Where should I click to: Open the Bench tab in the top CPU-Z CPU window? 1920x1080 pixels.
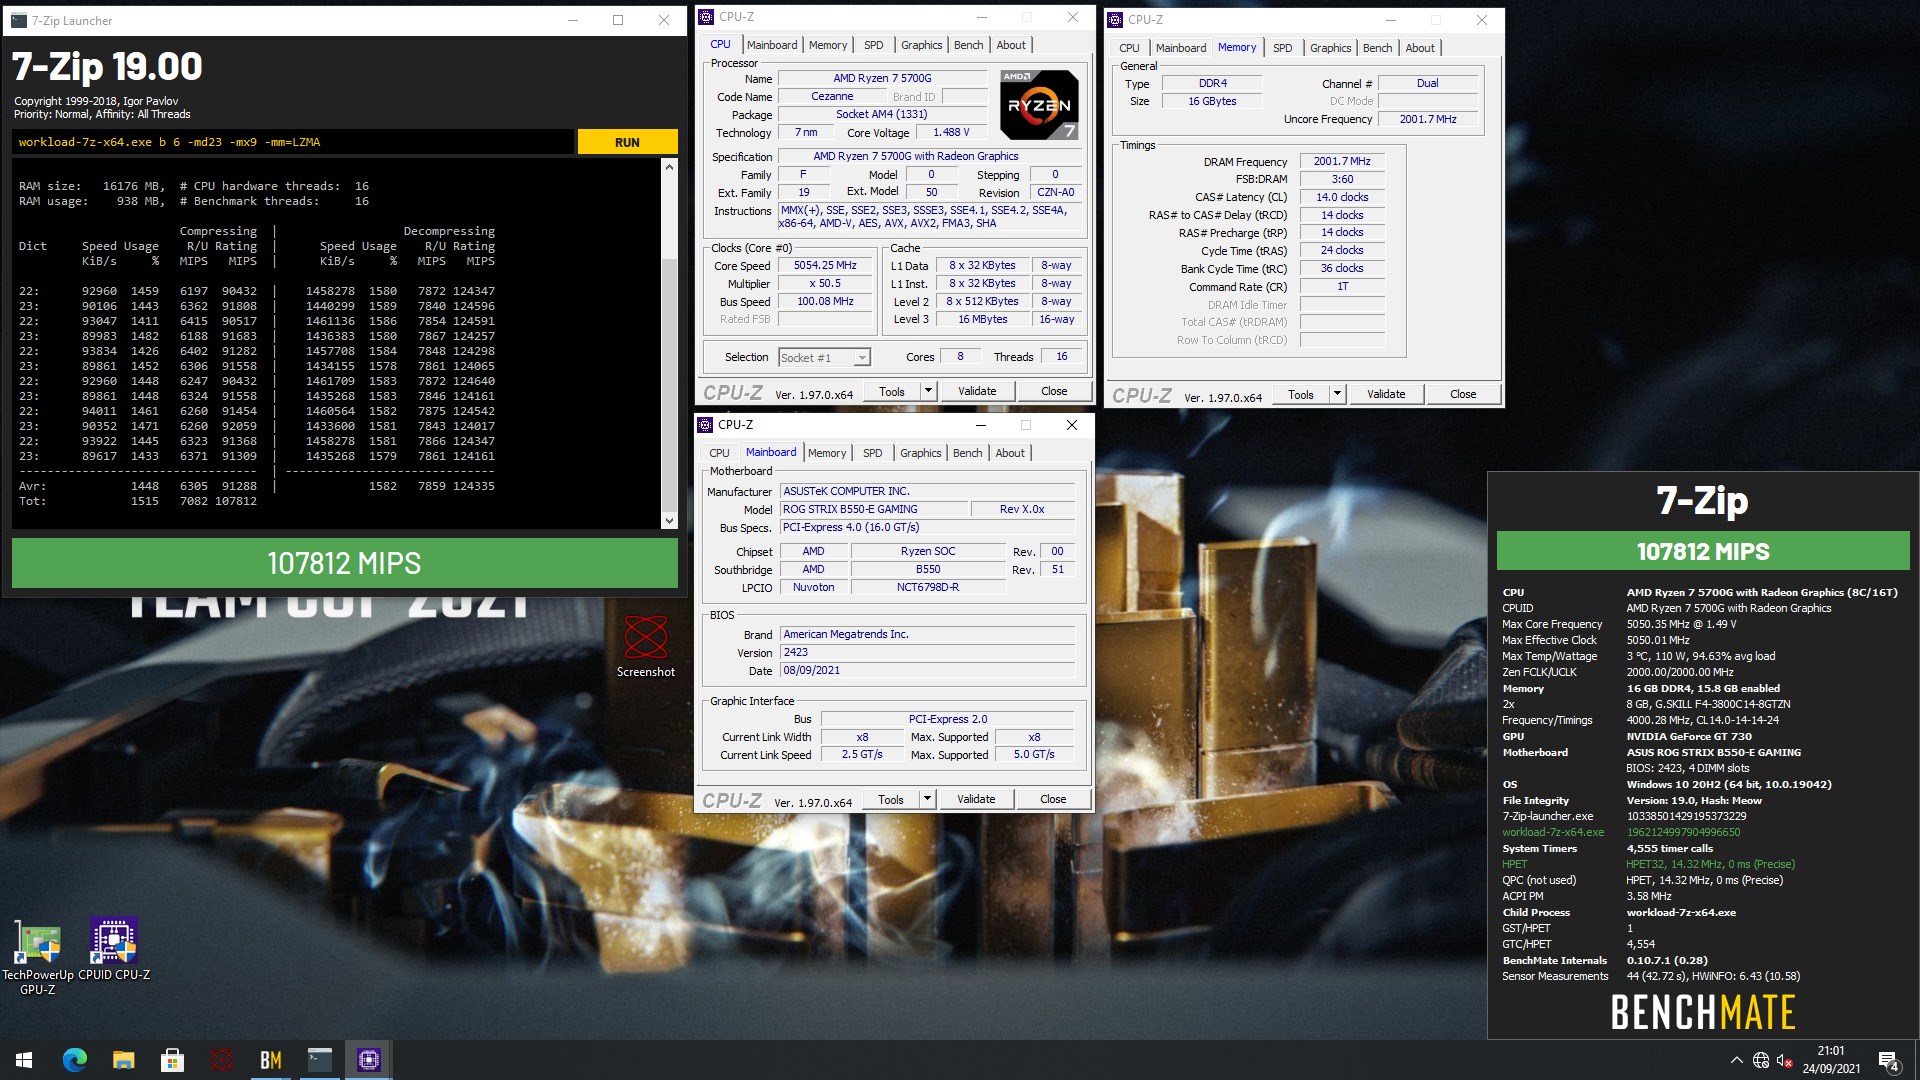point(968,45)
